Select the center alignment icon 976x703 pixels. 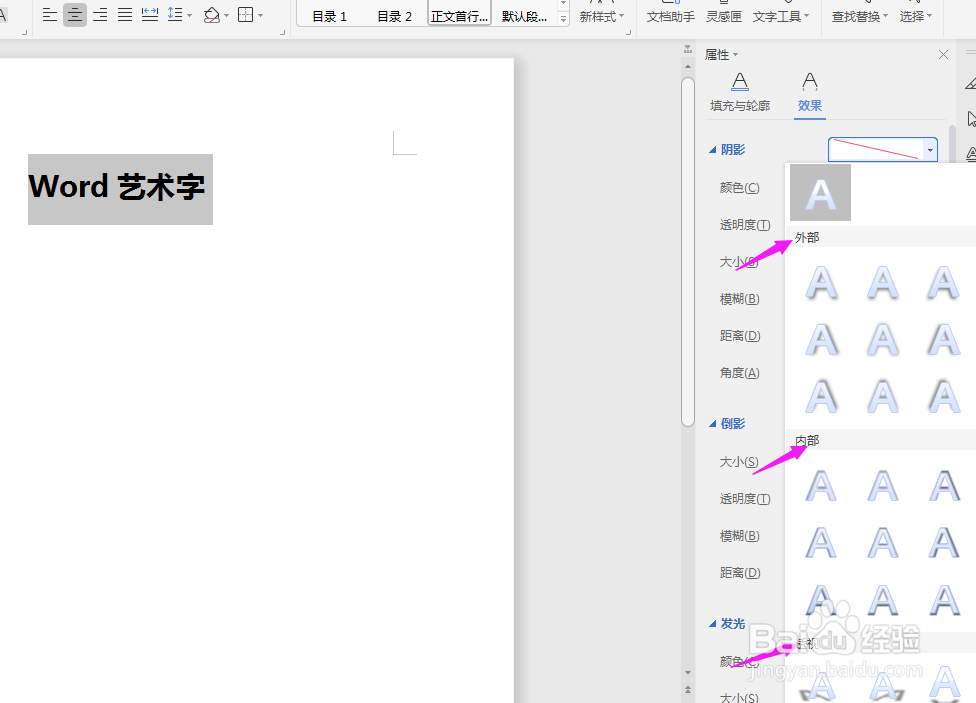tap(74, 14)
